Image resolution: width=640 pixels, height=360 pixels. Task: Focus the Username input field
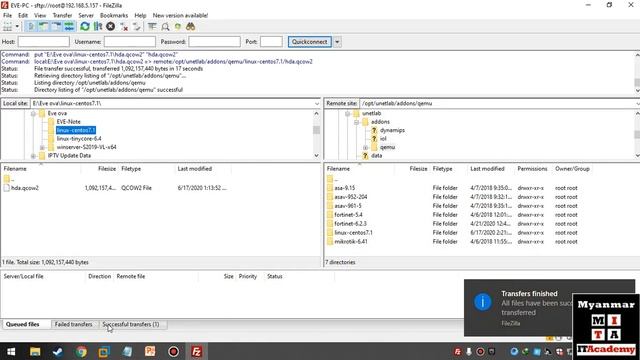(129, 42)
